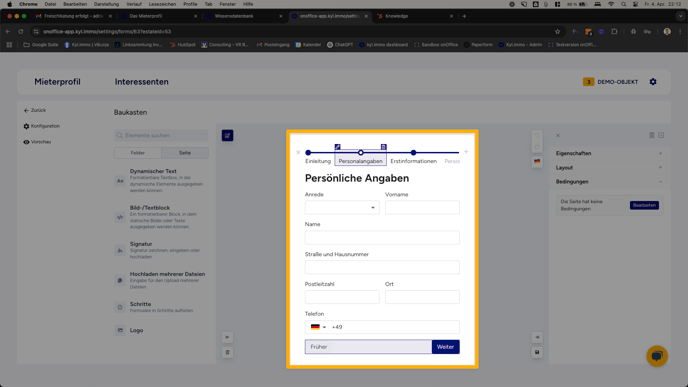Viewport: 688px width, 387px height.
Task: Open the chat bubble widget
Action: tap(657, 356)
